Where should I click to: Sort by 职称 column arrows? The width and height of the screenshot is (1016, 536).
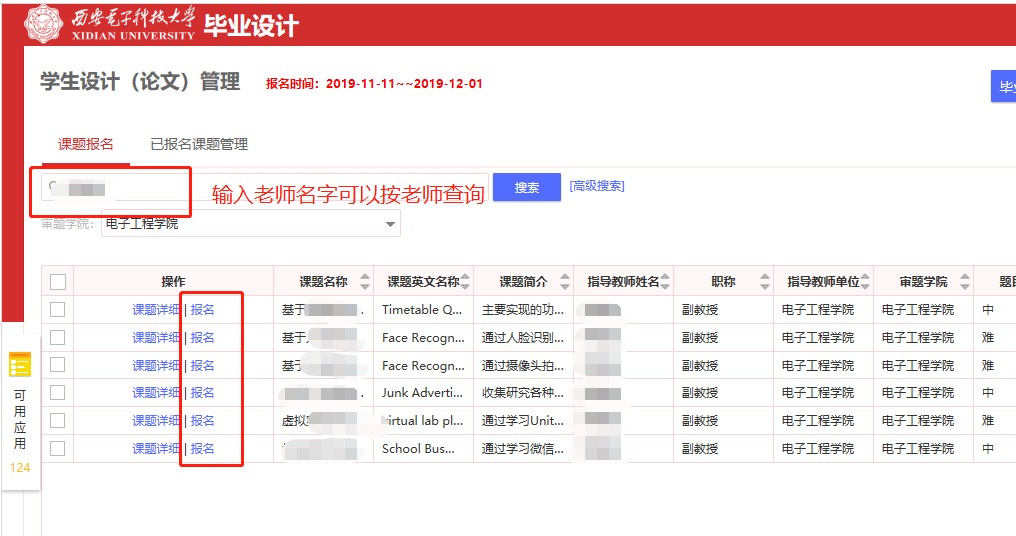click(765, 282)
